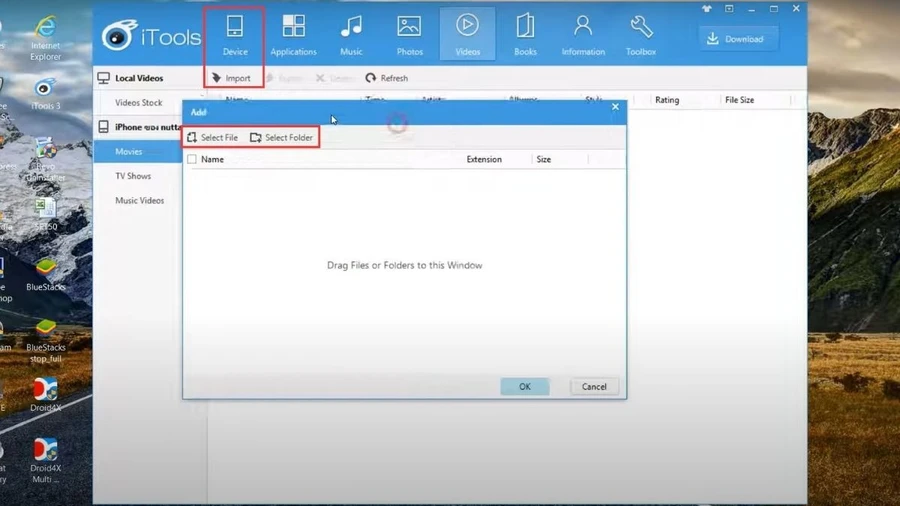The image size is (900, 506).
Task: Confirm with the OK button
Action: pyautogui.click(x=525, y=387)
